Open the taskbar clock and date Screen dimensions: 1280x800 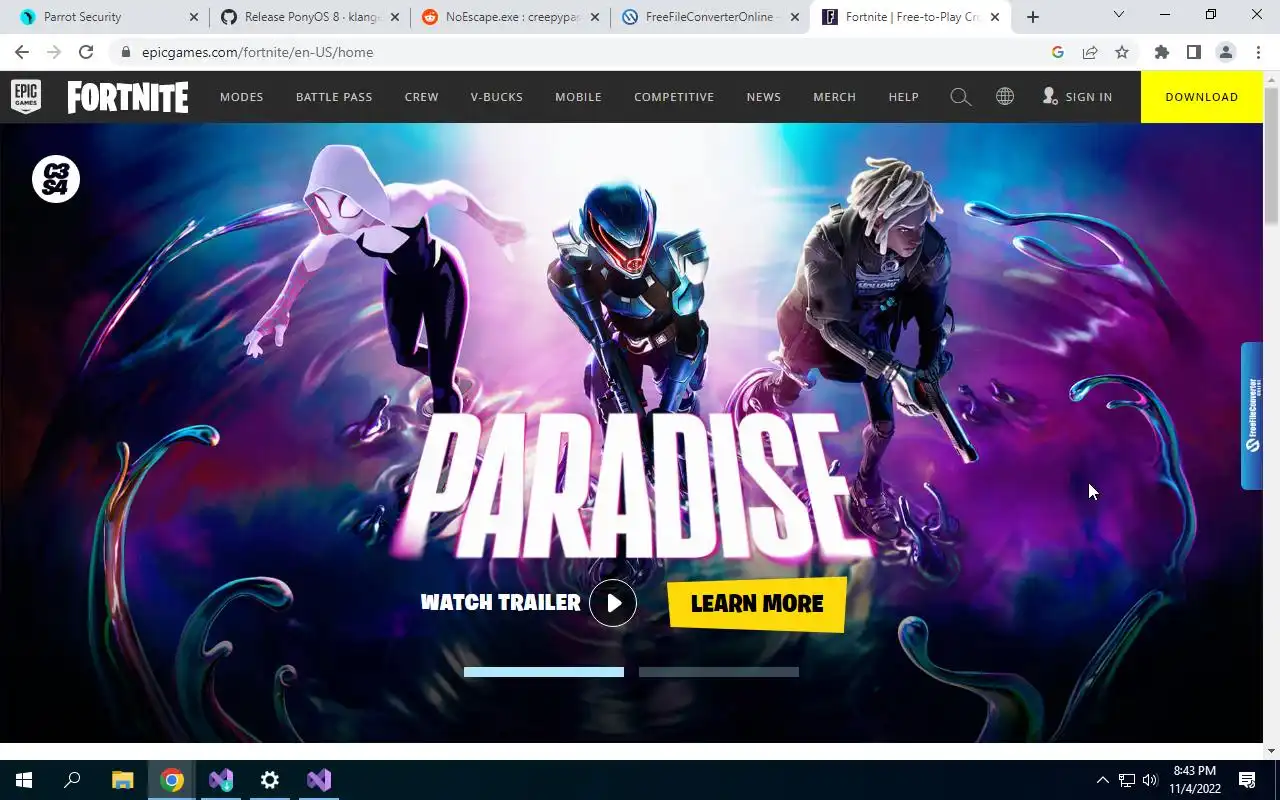pyautogui.click(x=1195, y=780)
